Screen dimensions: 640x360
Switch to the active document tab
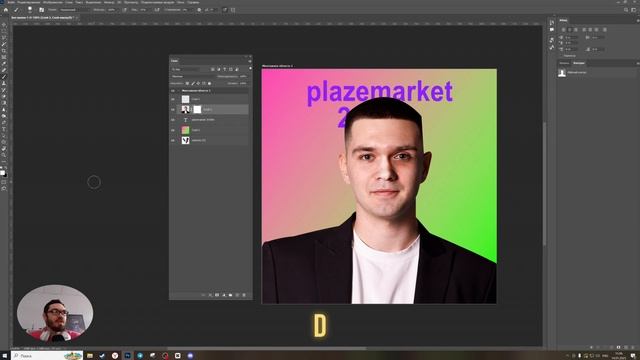[x=42, y=18]
